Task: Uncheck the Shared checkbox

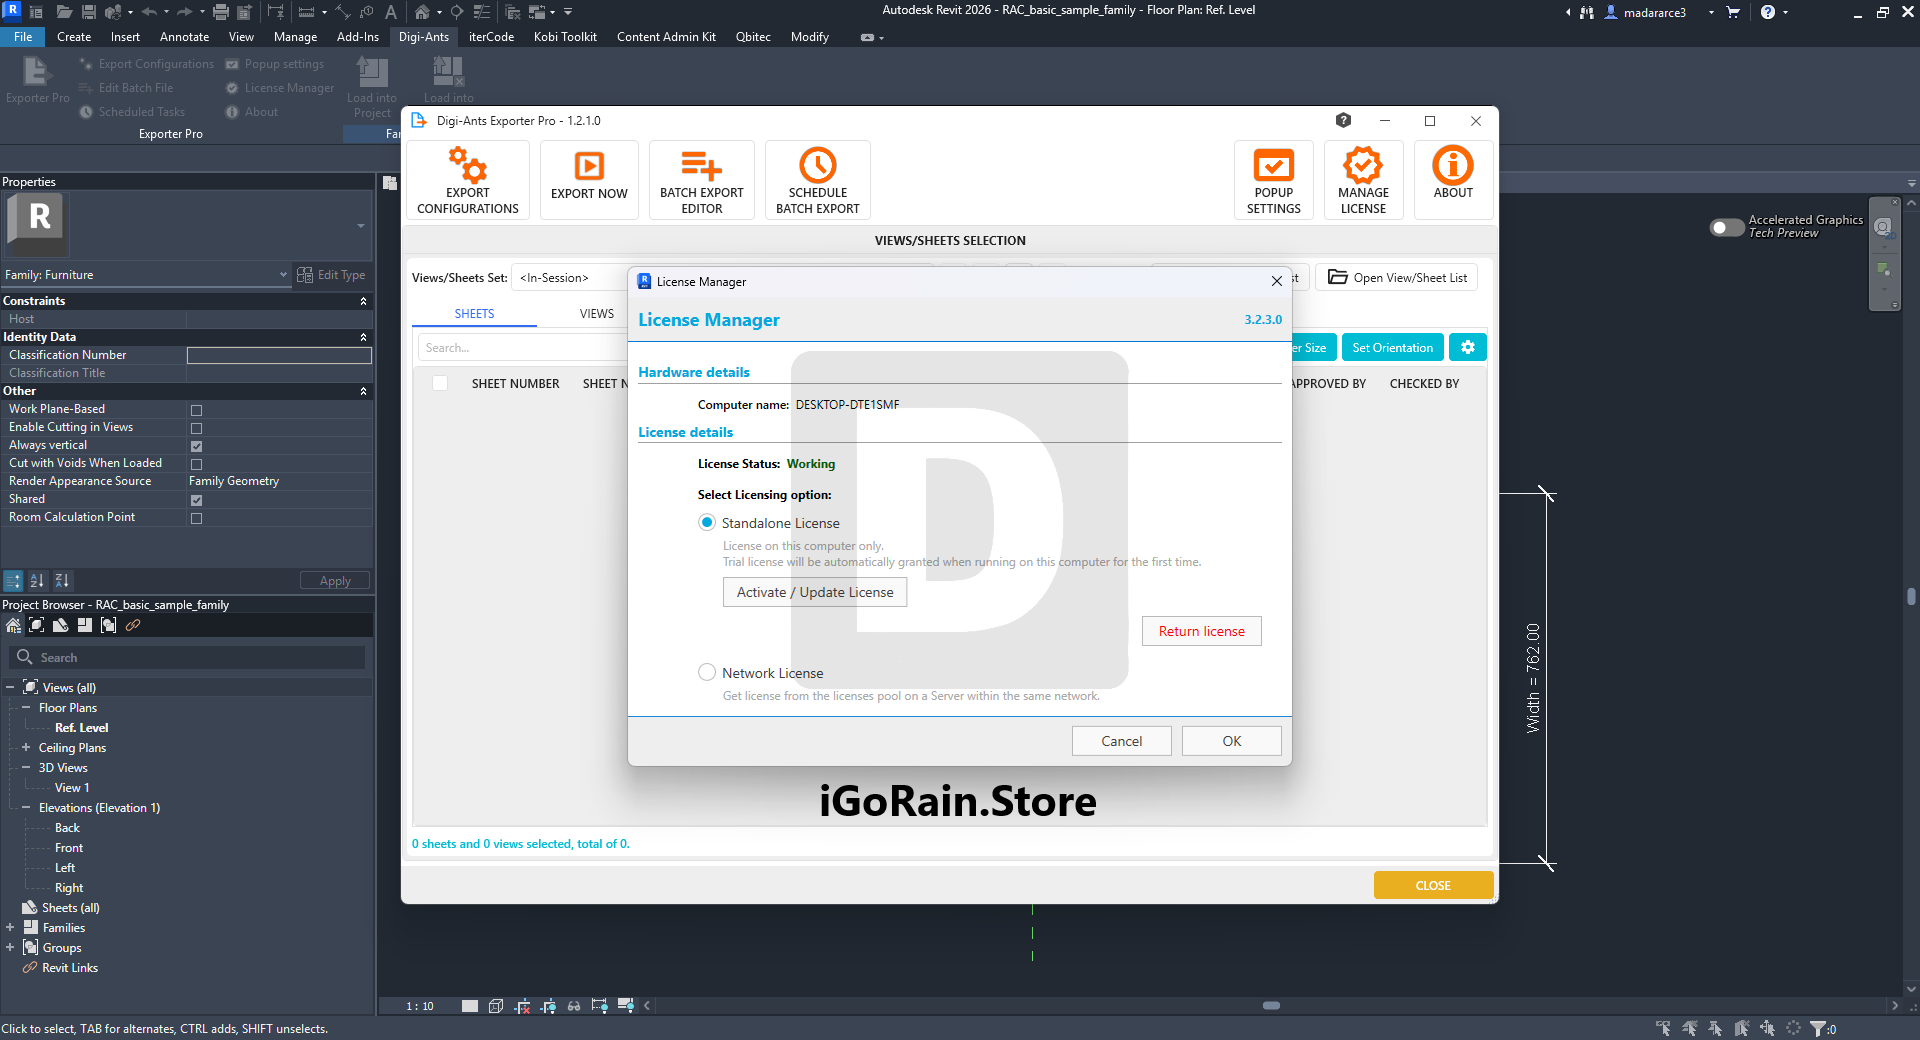Action: 196,500
